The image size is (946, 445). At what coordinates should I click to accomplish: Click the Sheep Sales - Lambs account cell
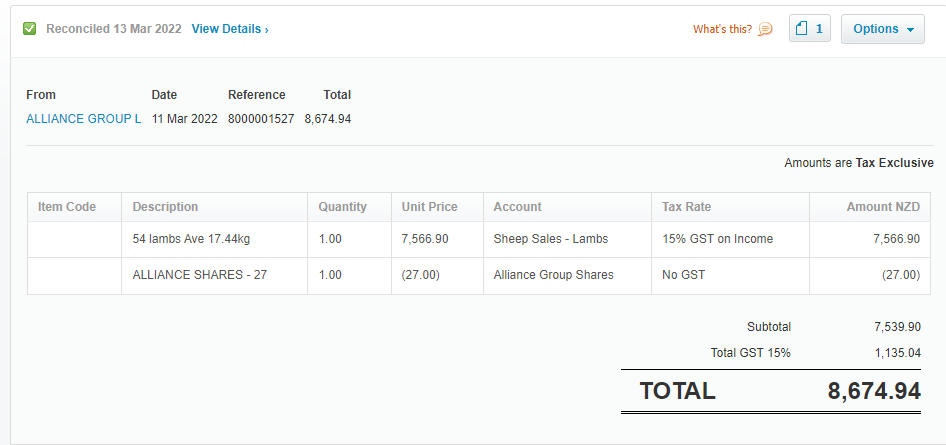click(x=567, y=239)
